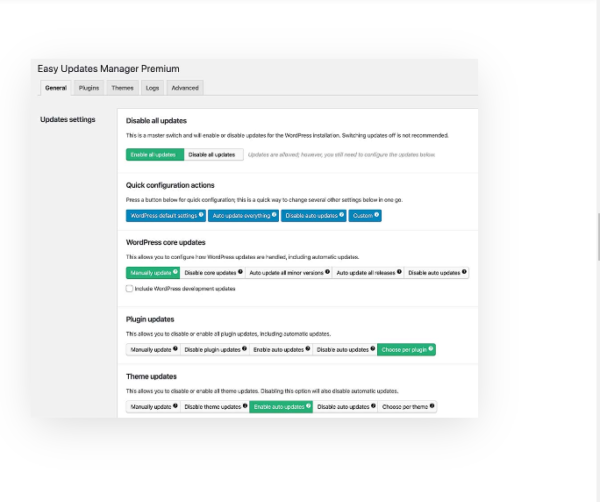Select plugin Disable auto updates
600x502 pixels.
(345, 350)
